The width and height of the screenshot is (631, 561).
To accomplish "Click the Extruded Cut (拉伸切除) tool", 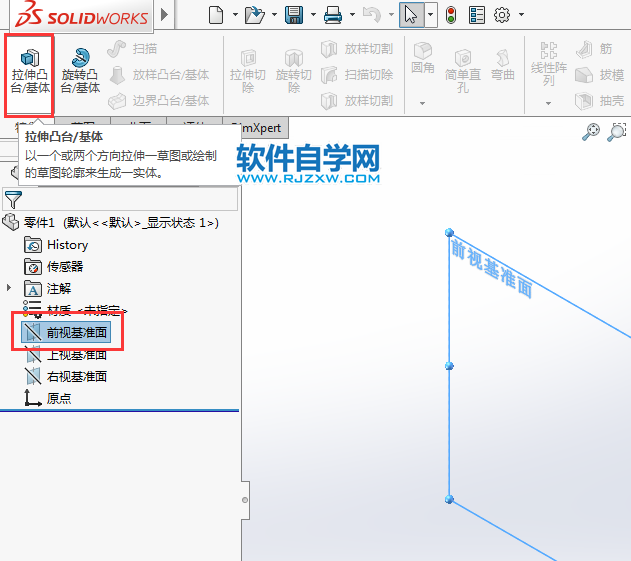I will tap(247, 72).
